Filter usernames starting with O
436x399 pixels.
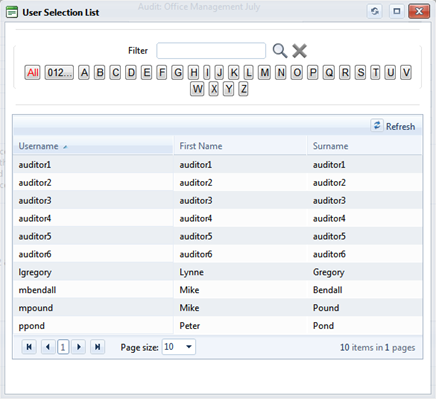(x=297, y=72)
